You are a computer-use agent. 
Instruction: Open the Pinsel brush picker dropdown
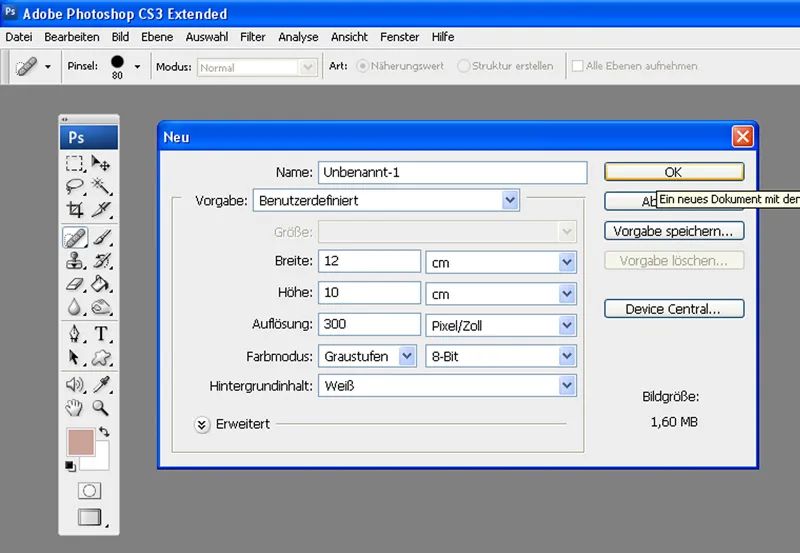pyautogui.click(x=137, y=67)
